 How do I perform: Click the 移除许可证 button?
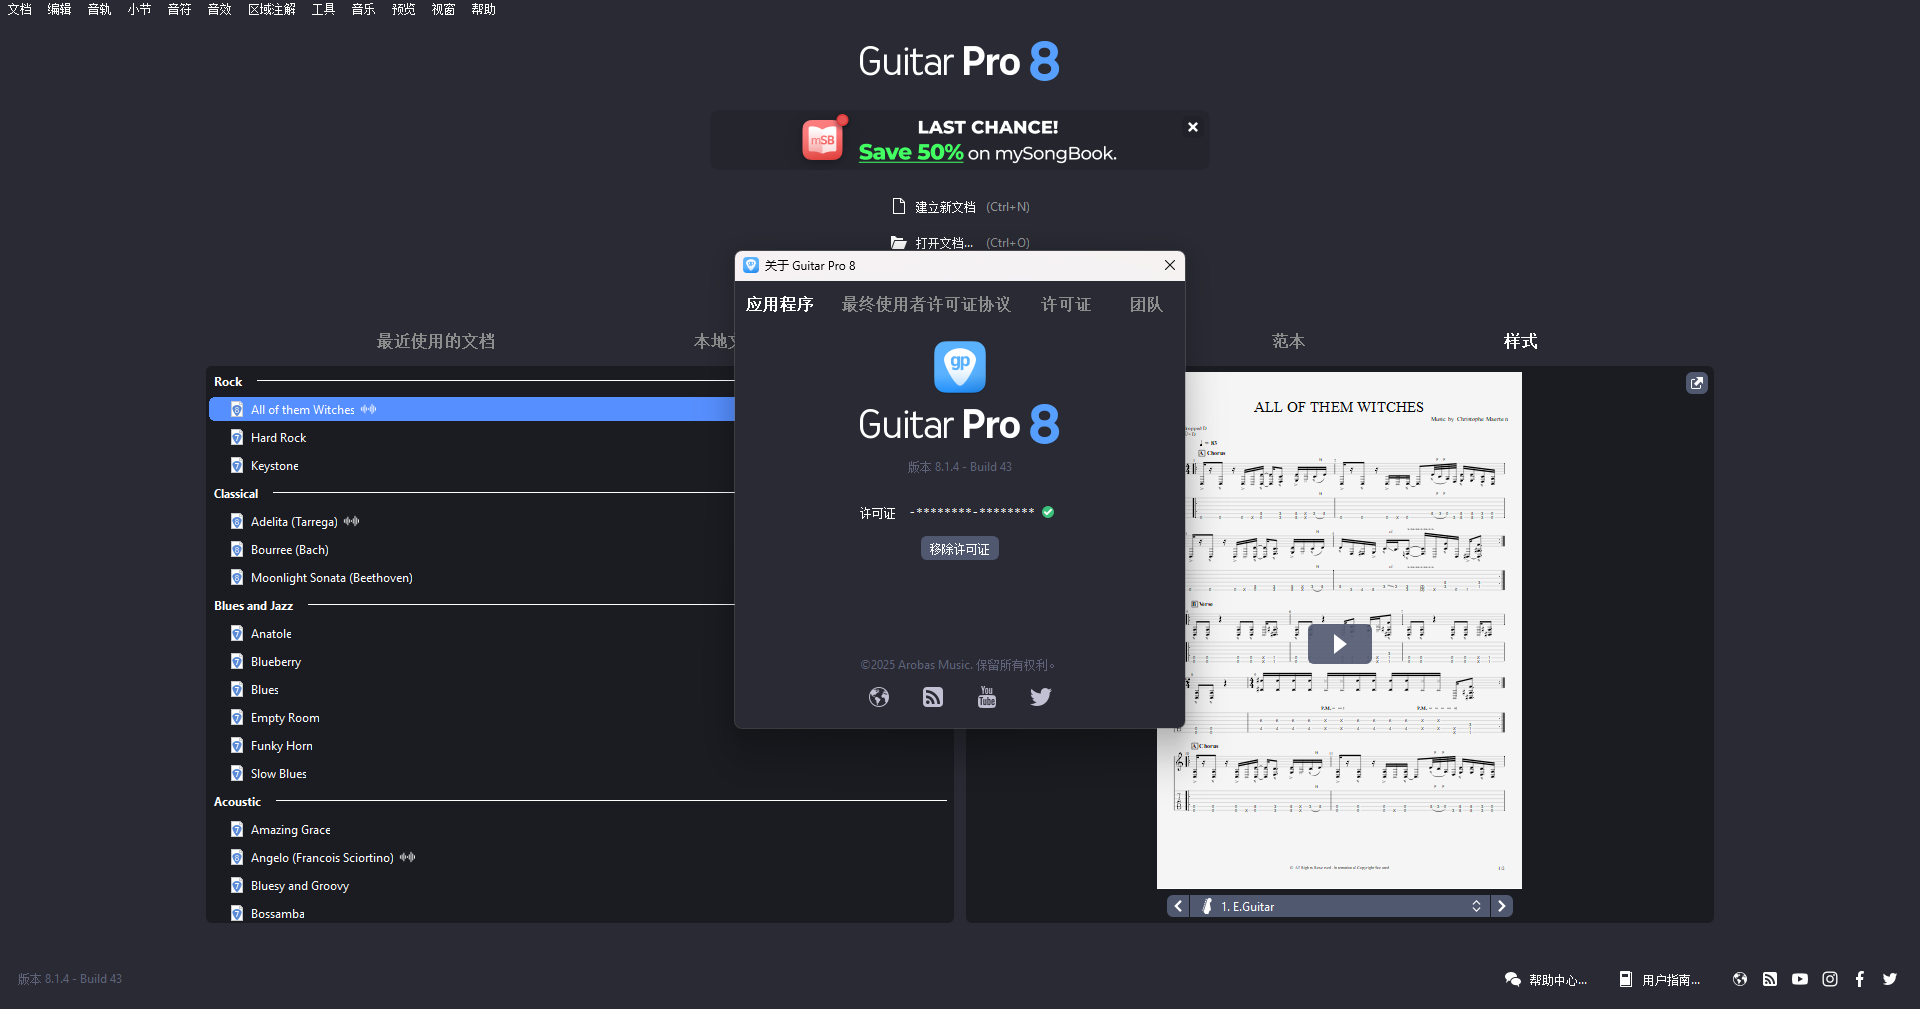959,549
